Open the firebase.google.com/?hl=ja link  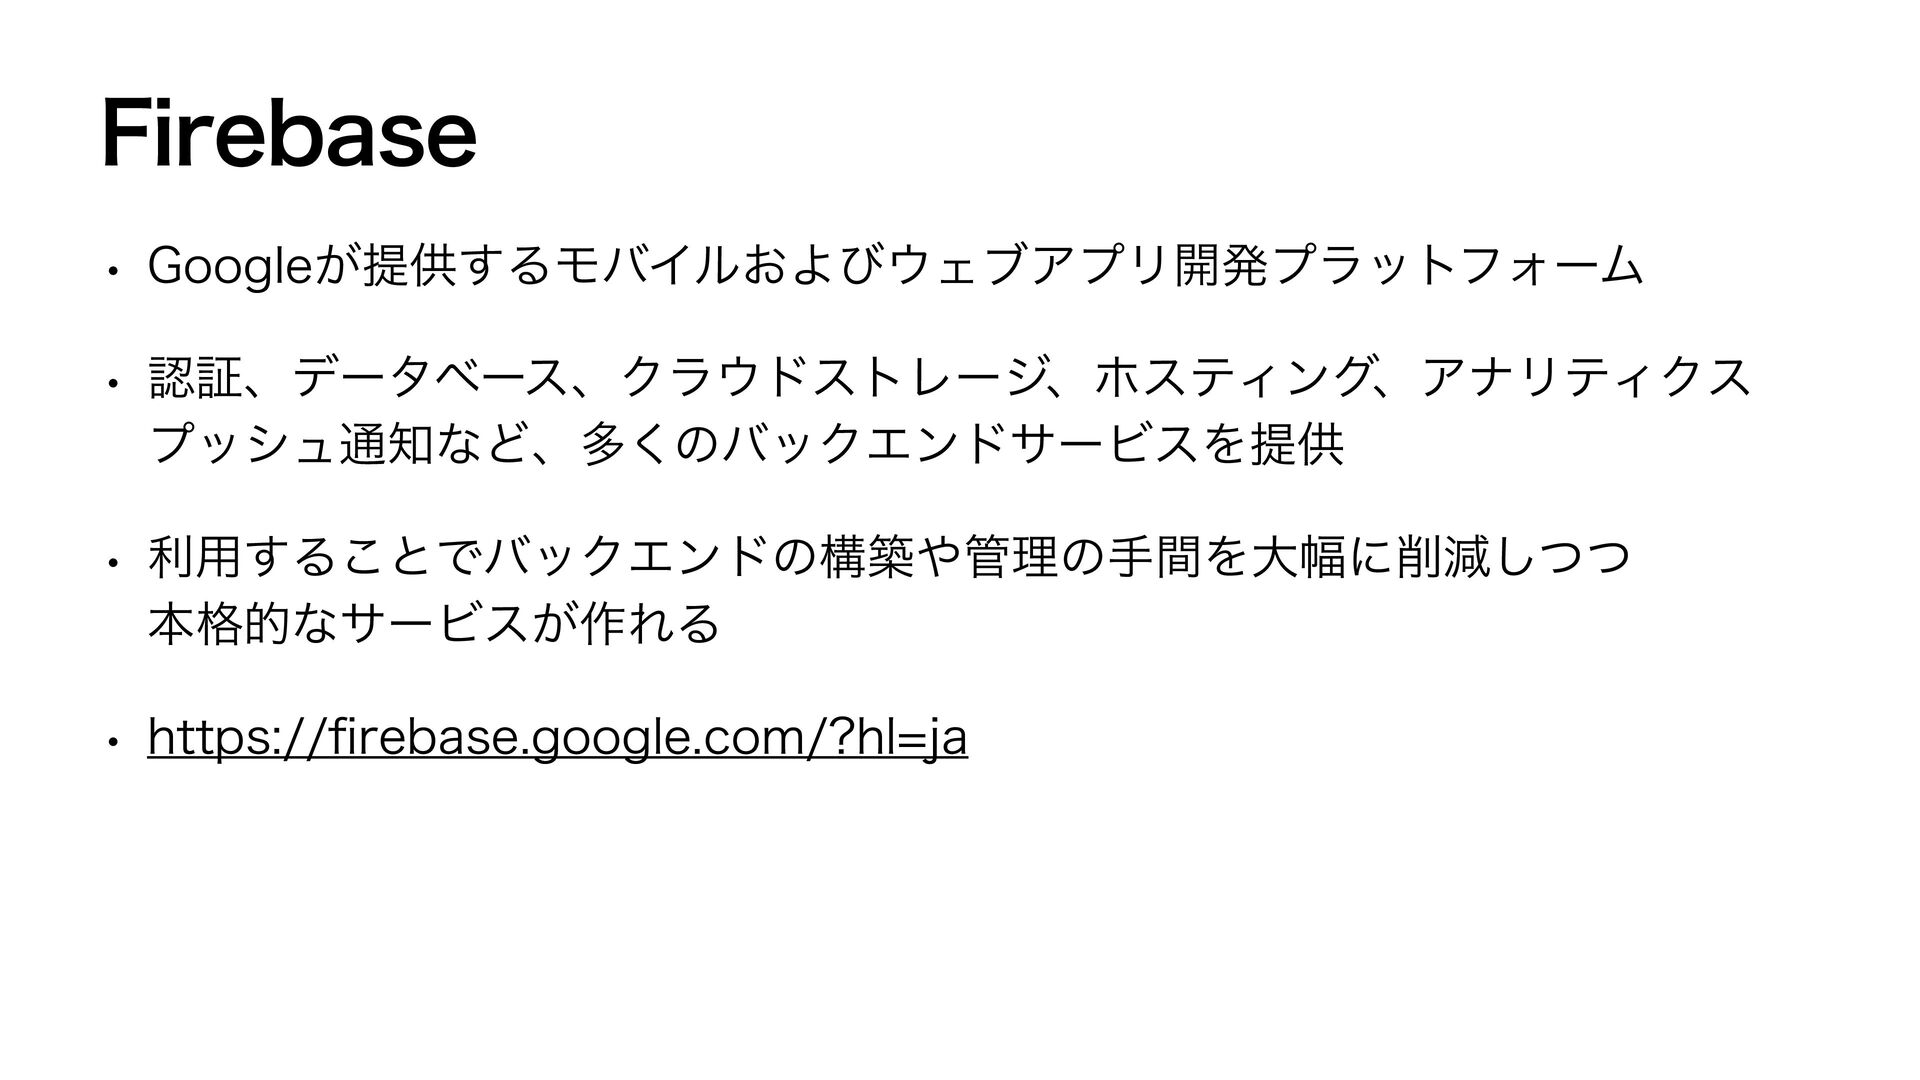pyautogui.click(x=557, y=740)
